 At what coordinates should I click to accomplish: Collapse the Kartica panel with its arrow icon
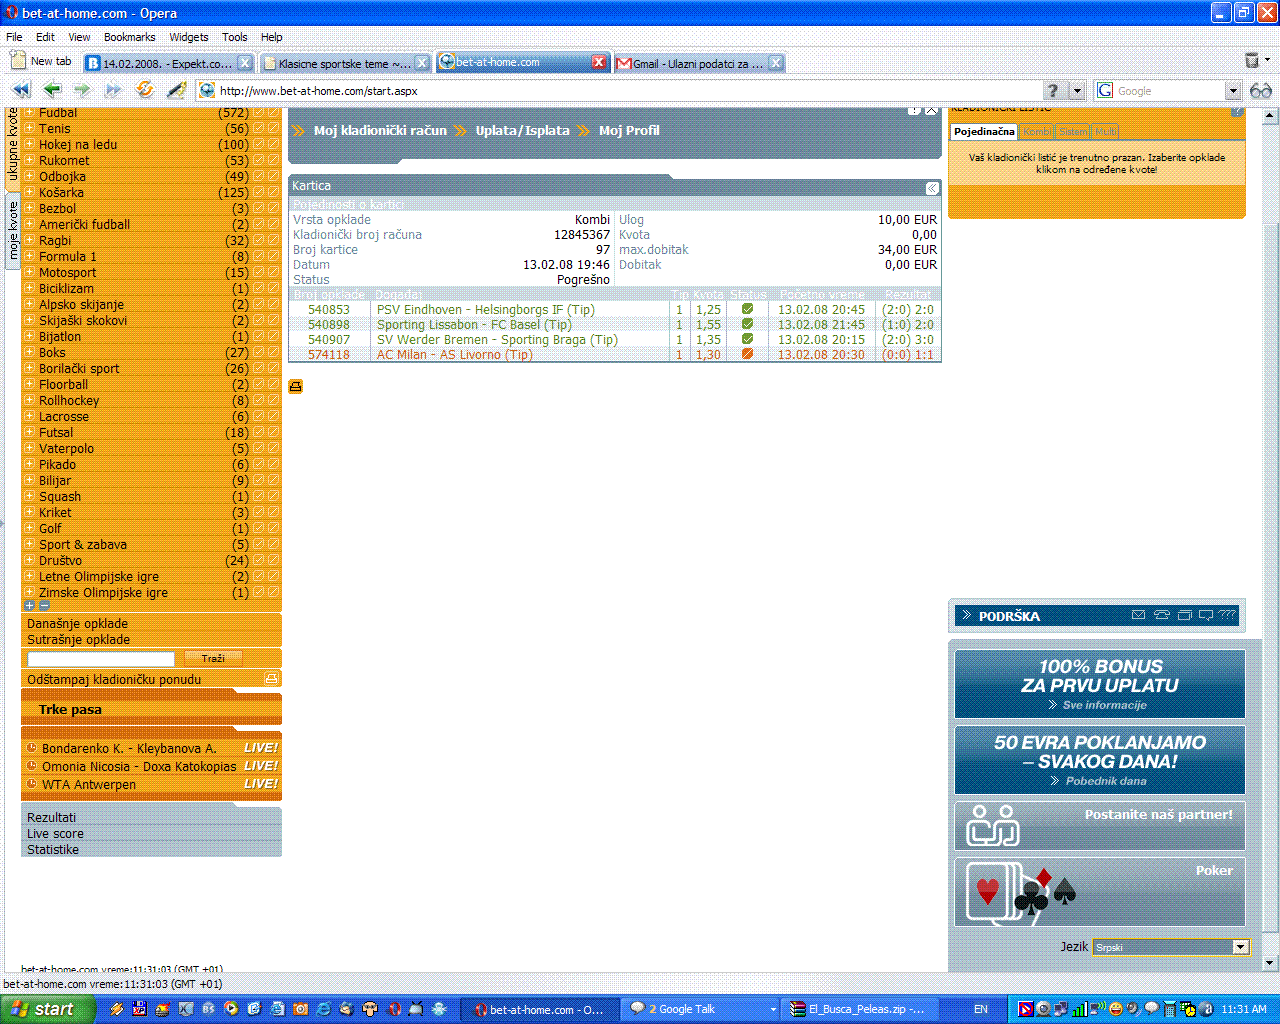(932, 187)
